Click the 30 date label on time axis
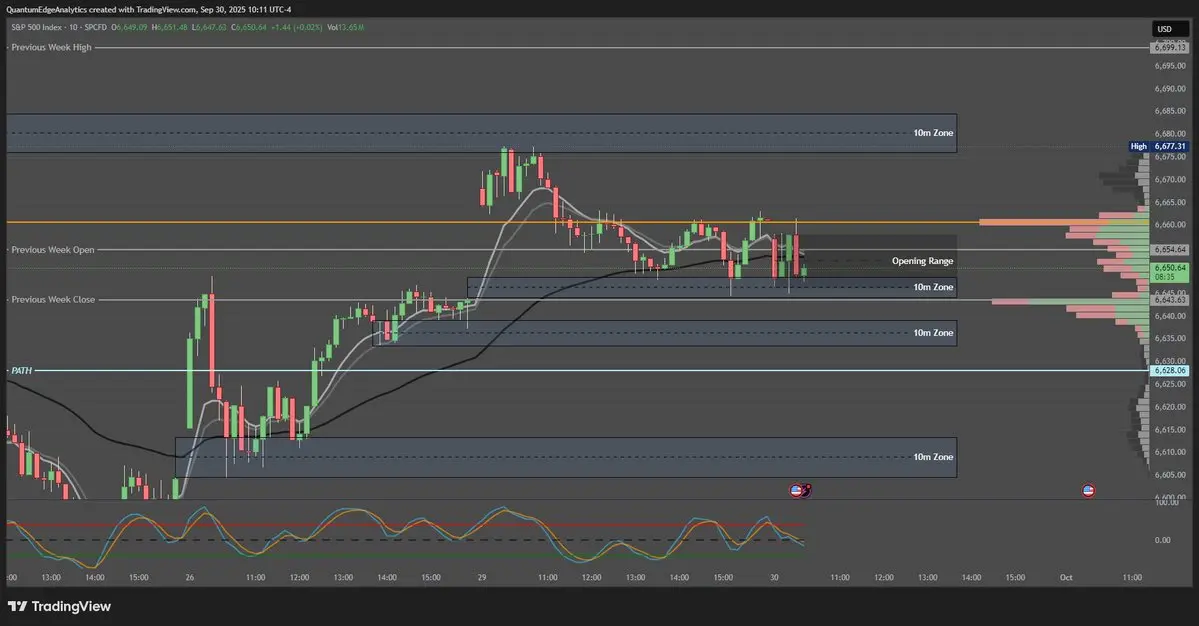This screenshot has height=626, width=1199. pyautogui.click(x=774, y=577)
